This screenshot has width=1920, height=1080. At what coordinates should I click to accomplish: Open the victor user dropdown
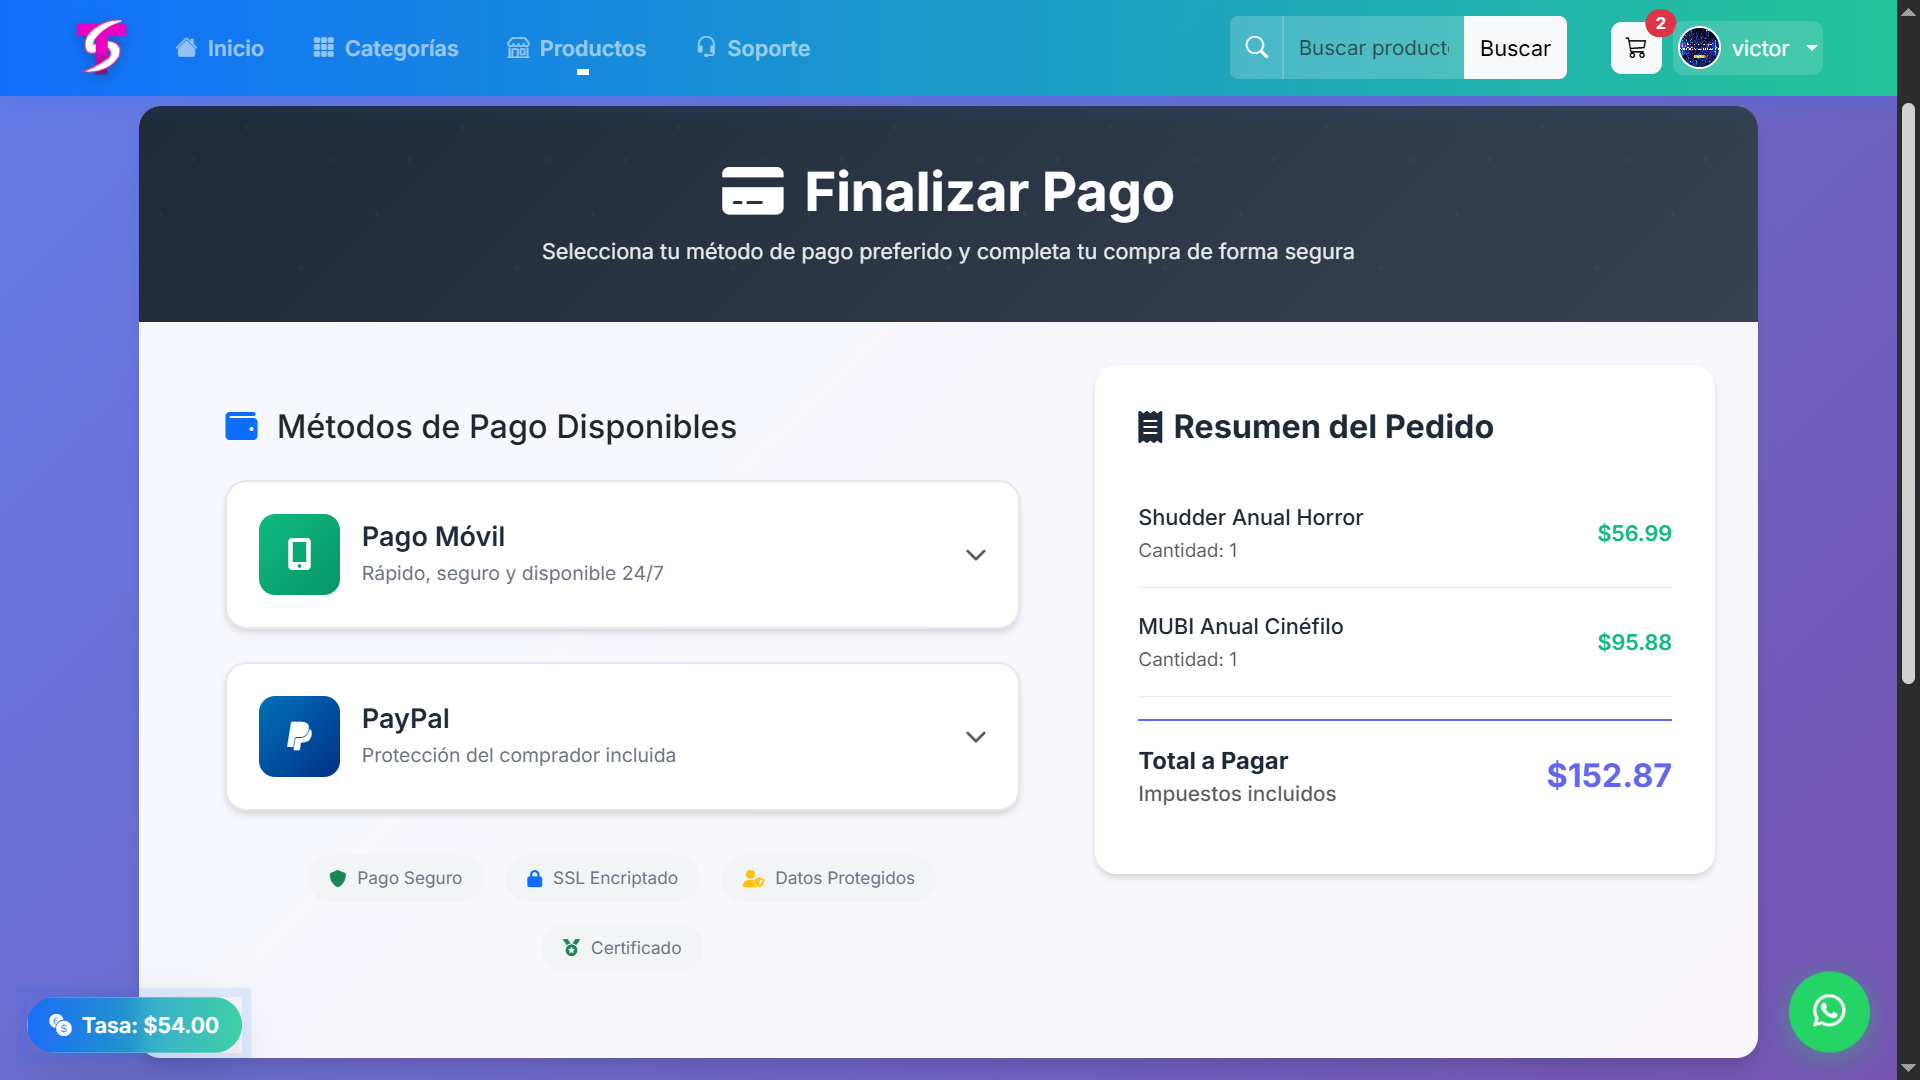pyautogui.click(x=1748, y=48)
